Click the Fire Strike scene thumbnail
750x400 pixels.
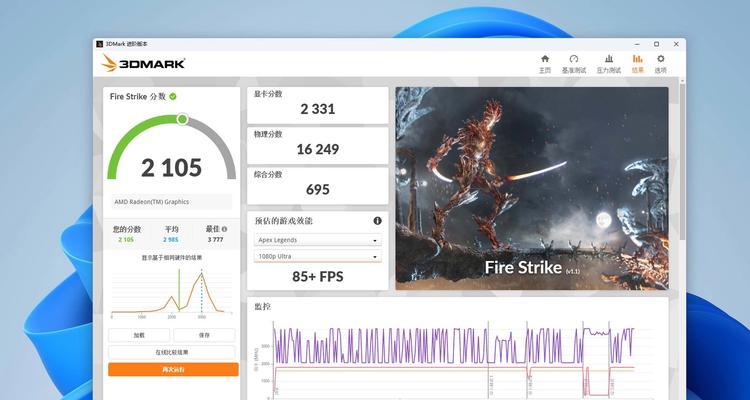point(532,188)
